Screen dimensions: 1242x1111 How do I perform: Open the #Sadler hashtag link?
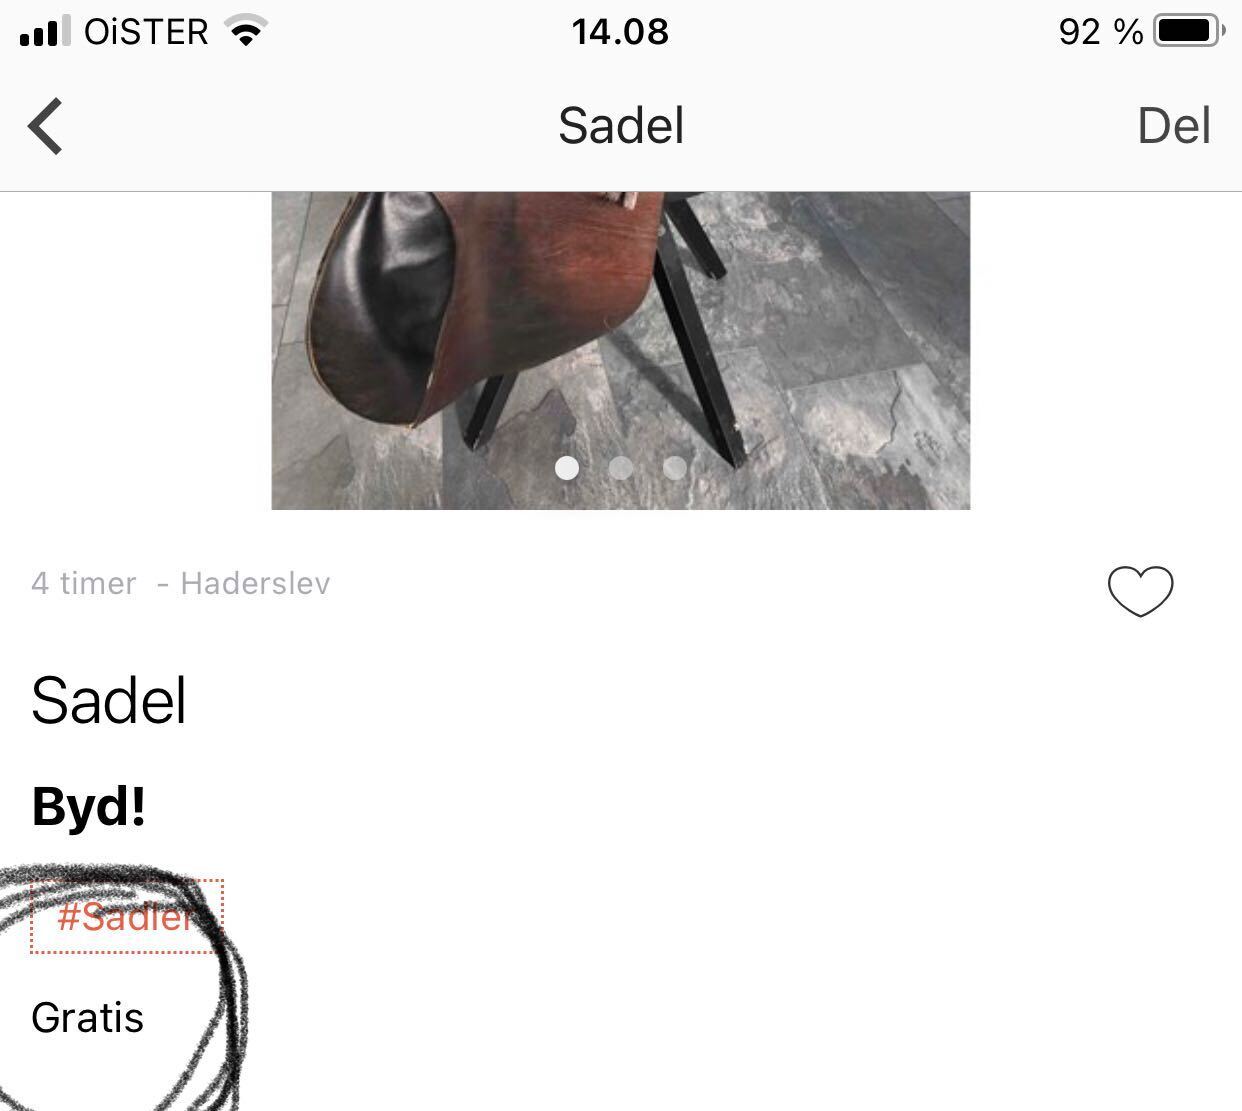coord(126,916)
